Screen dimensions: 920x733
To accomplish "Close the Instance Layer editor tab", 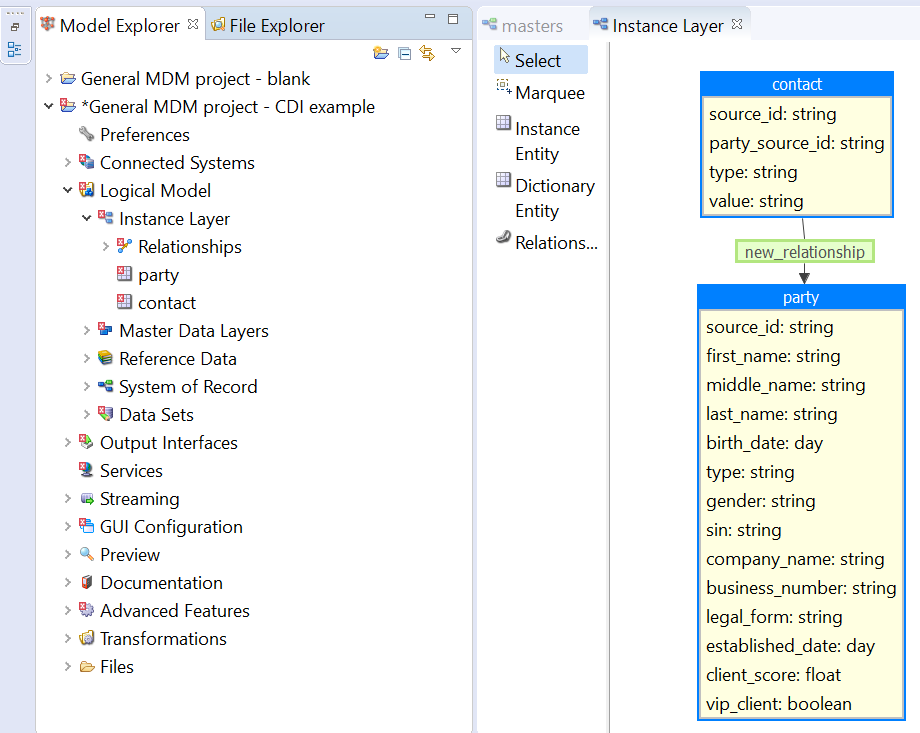I will (x=737, y=24).
